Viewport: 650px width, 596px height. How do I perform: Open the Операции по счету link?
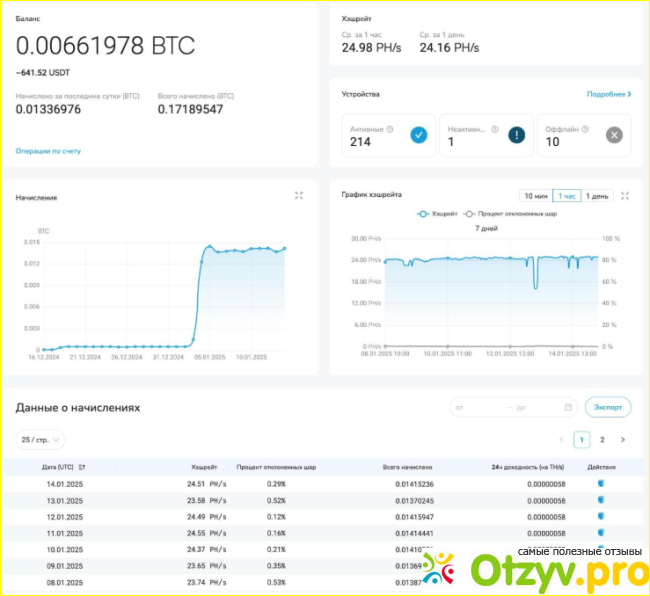click(48, 151)
